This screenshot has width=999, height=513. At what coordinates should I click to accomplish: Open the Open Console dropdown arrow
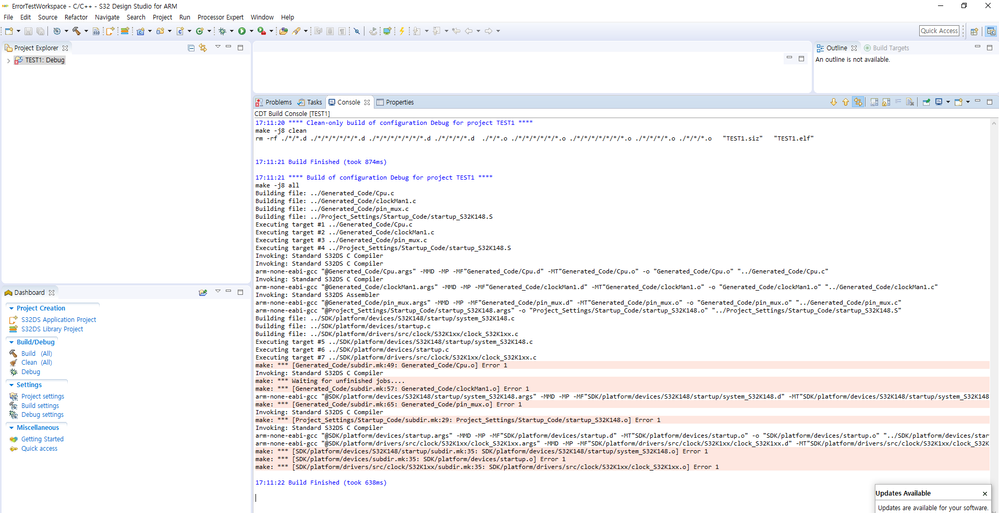pyautogui.click(x=968, y=101)
